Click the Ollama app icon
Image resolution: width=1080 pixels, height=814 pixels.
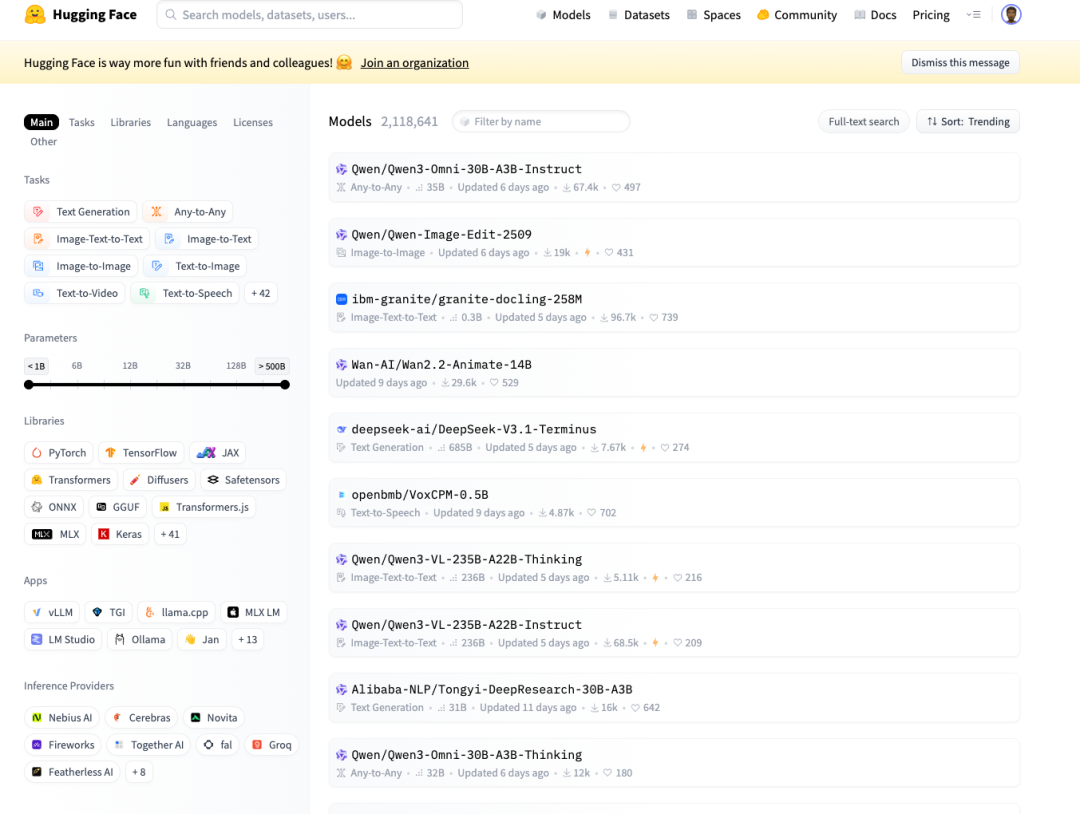120,640
